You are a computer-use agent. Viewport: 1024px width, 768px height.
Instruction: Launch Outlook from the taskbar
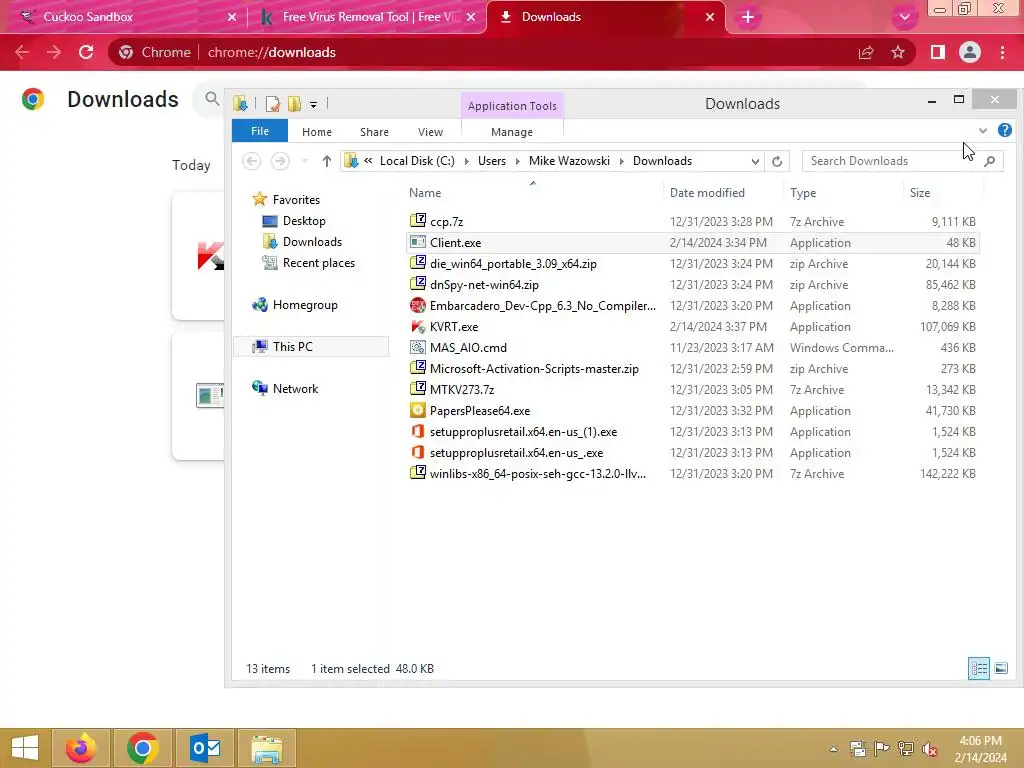pos(205,748)
